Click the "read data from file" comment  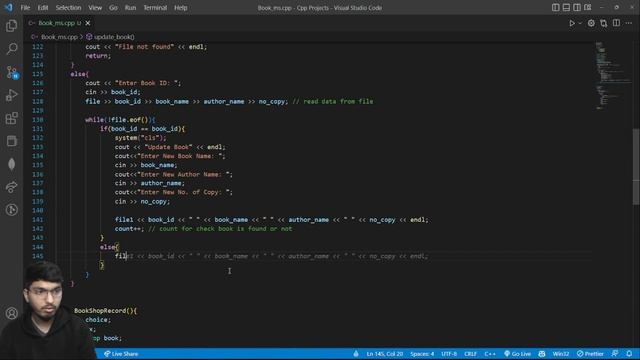tap(333, 101)
